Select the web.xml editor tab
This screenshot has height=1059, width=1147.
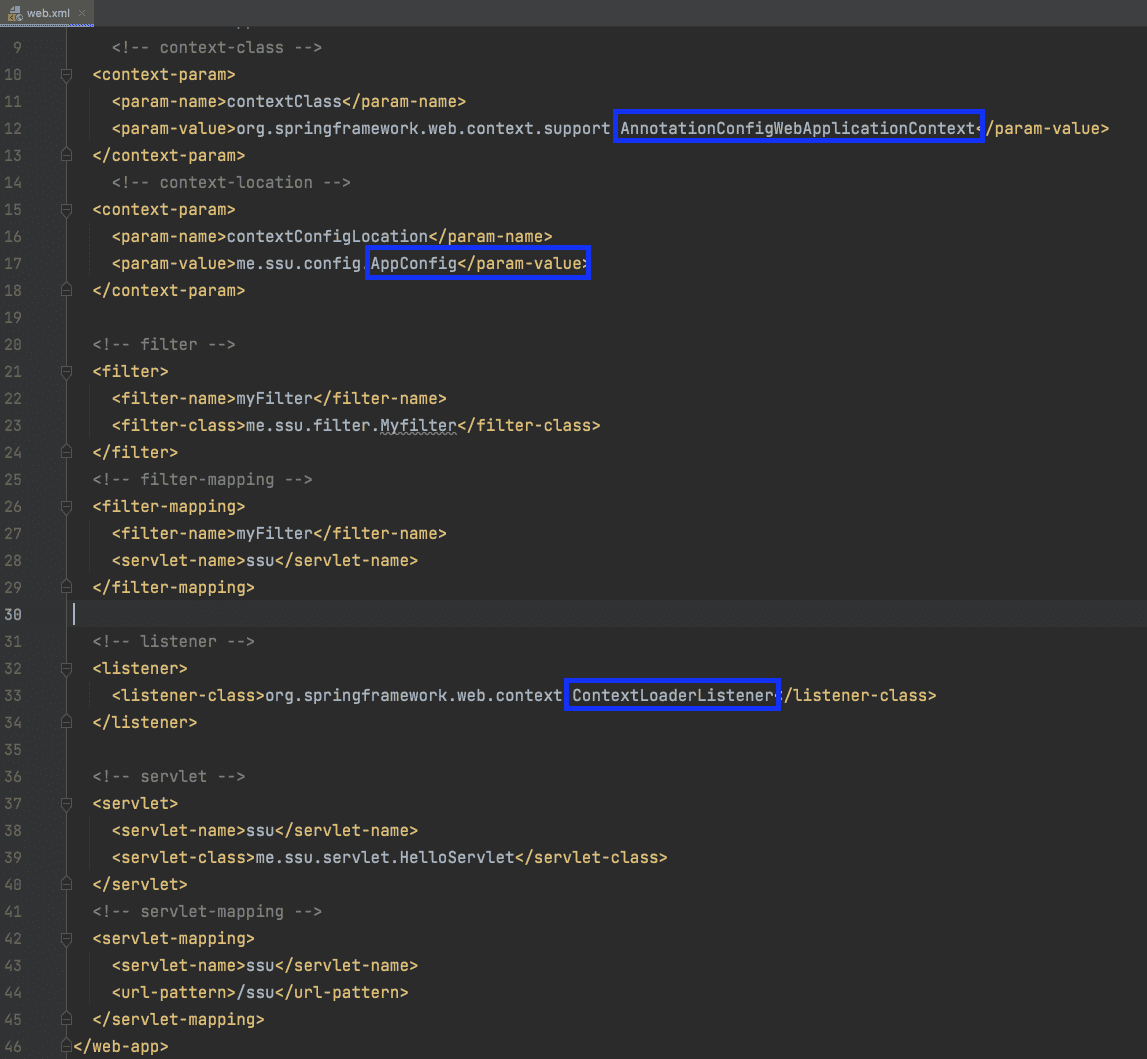[47, 13]
